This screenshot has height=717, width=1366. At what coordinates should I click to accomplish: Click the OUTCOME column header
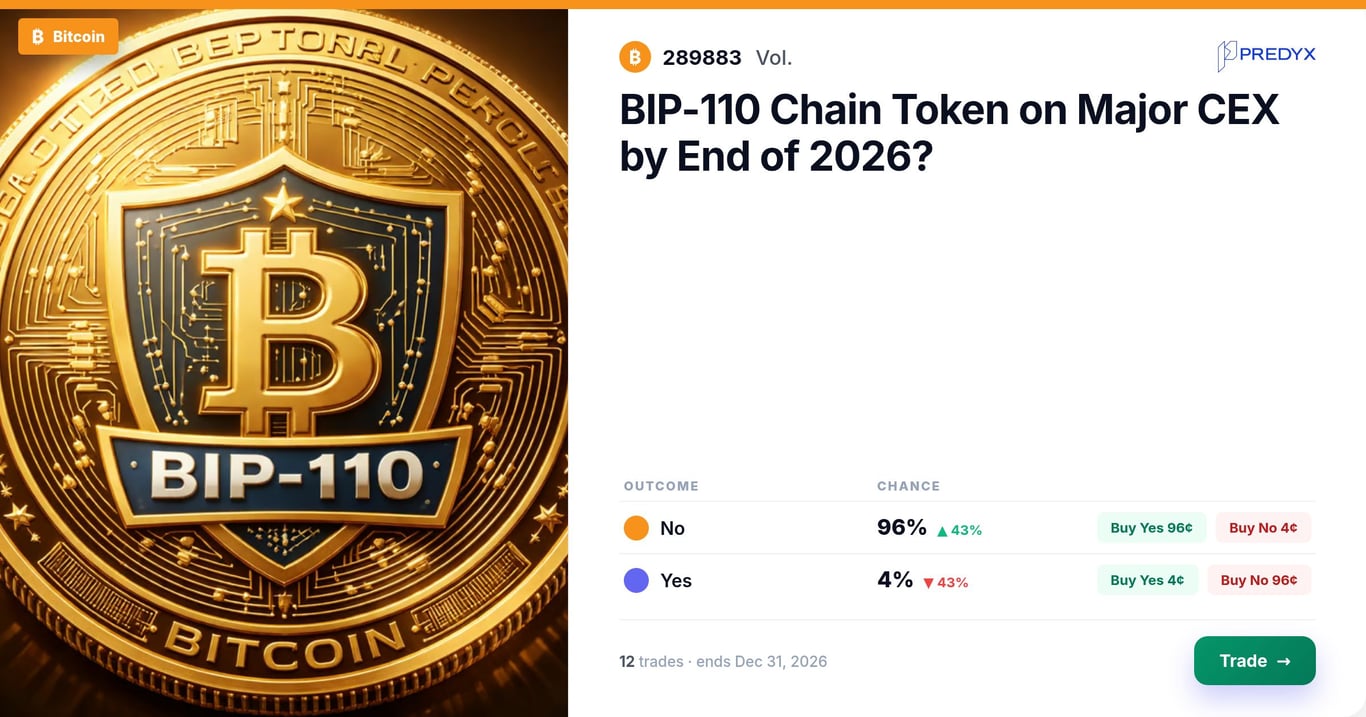point(661,486)
